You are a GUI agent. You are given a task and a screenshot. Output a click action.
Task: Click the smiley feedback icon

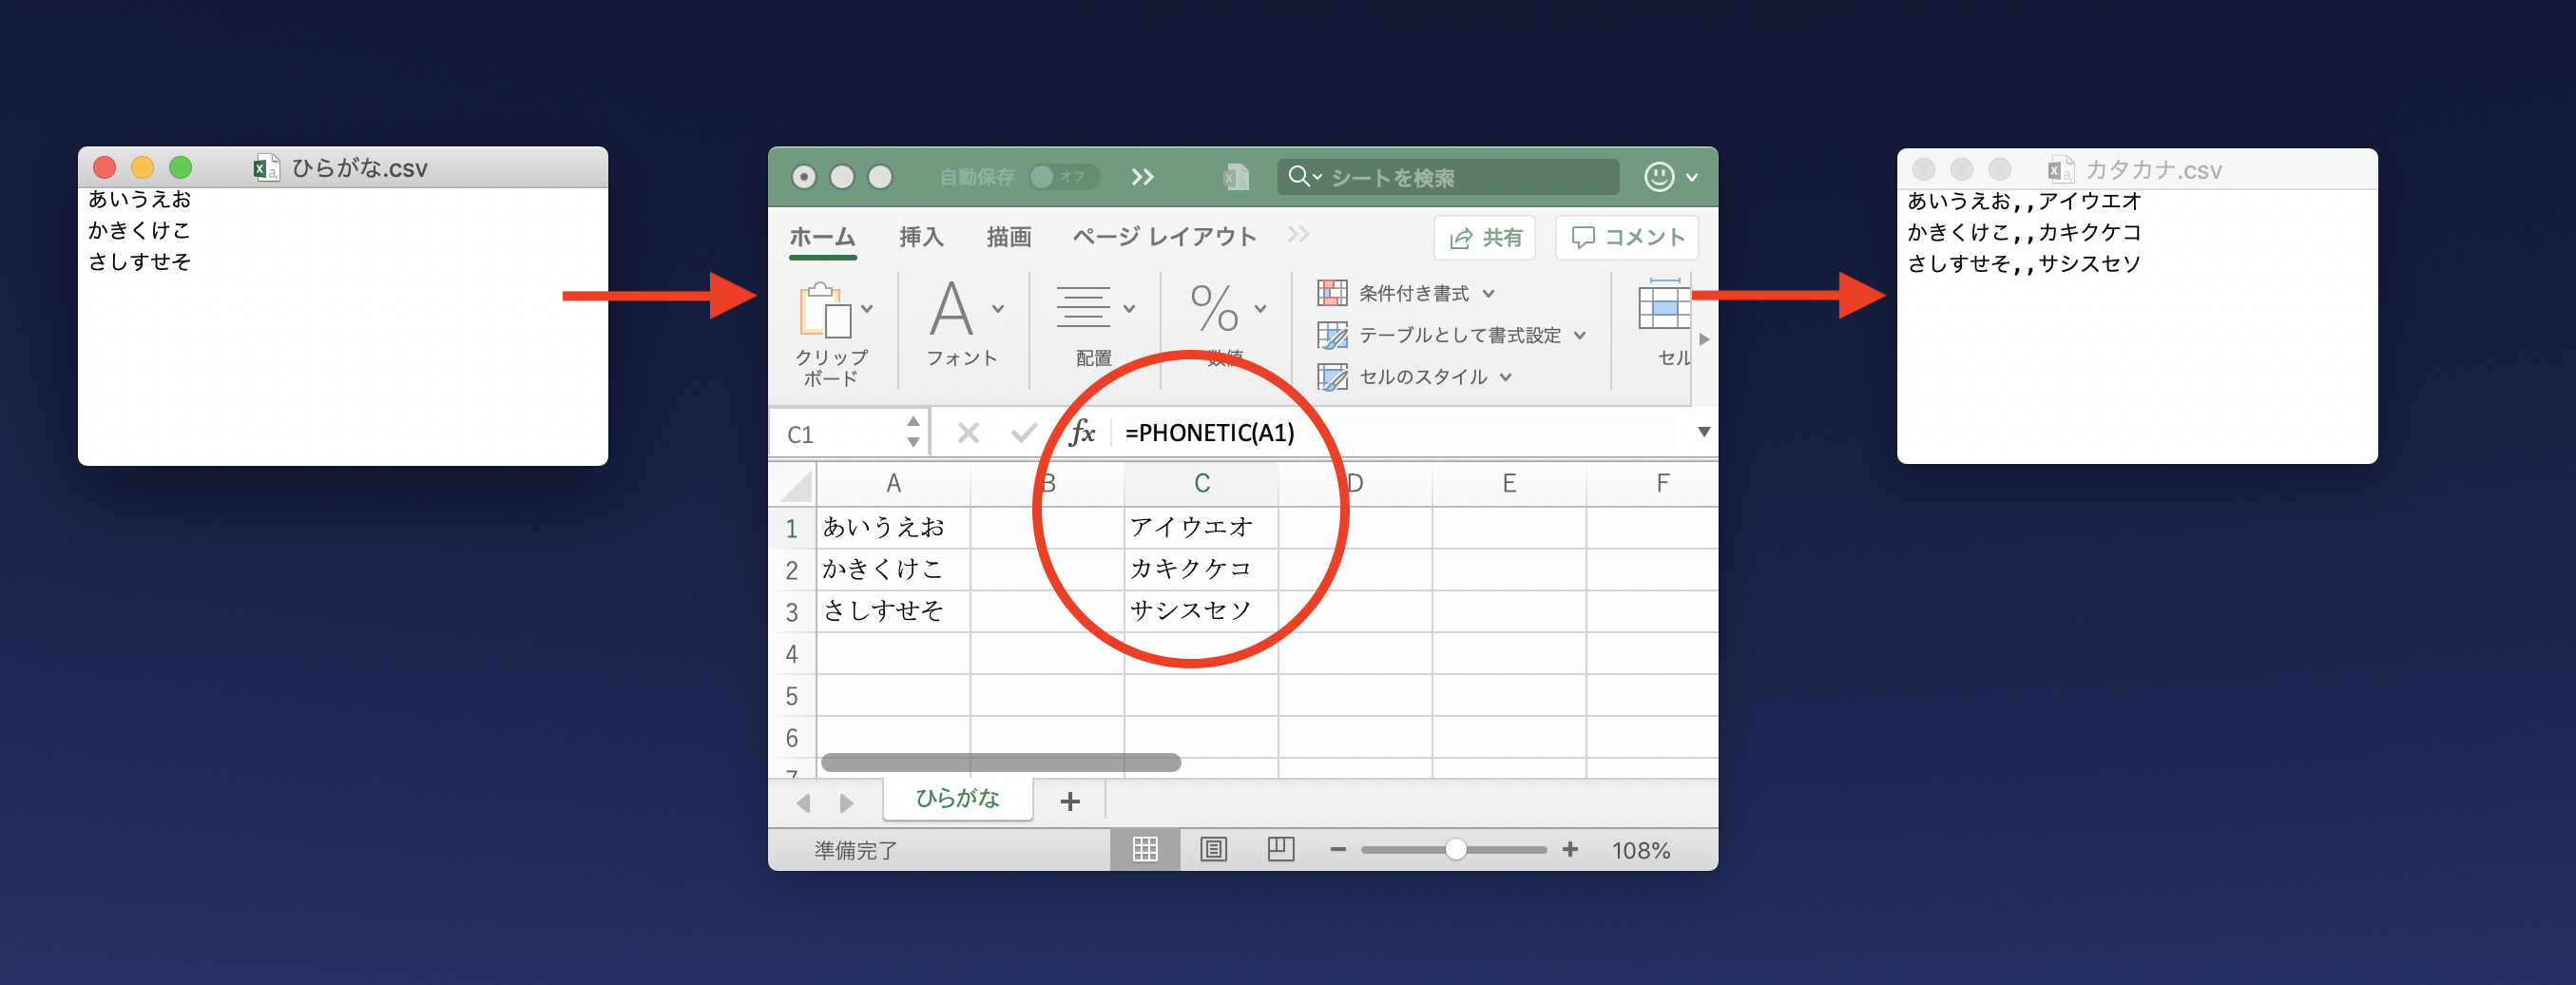coord(1659,177)
